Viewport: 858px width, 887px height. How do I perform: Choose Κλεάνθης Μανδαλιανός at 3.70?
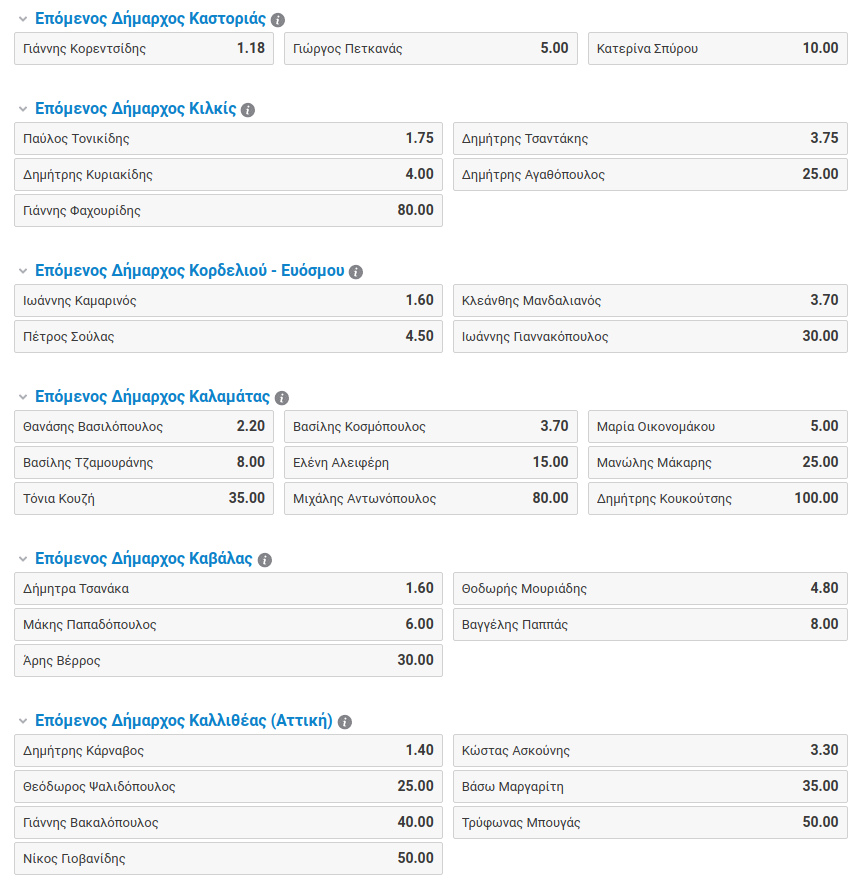[650, 300]
